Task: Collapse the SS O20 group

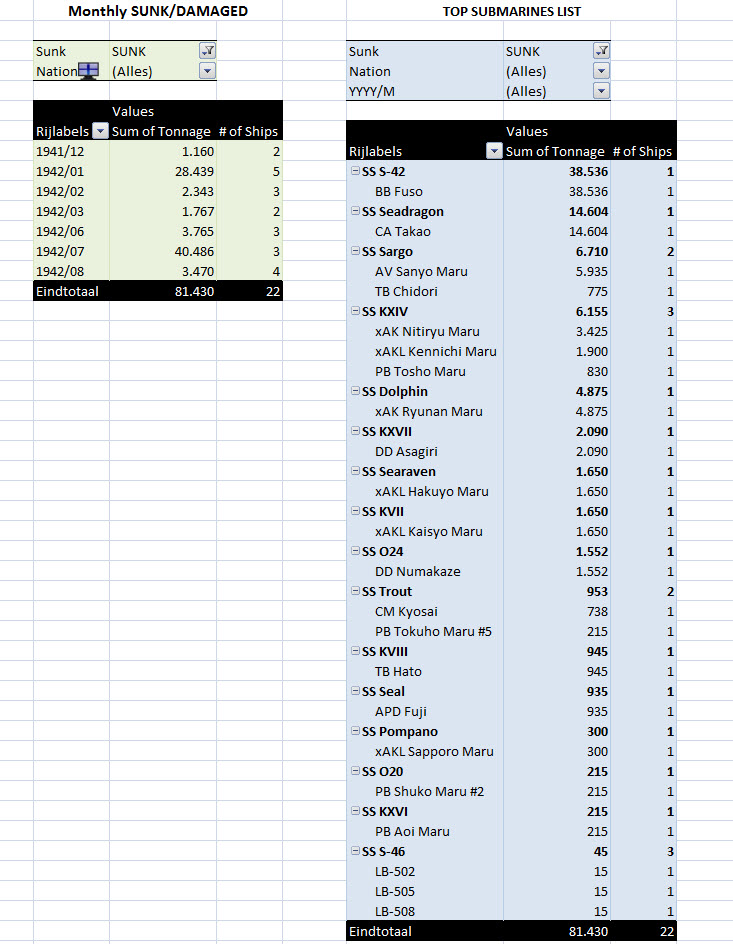Action: (356, 771)
